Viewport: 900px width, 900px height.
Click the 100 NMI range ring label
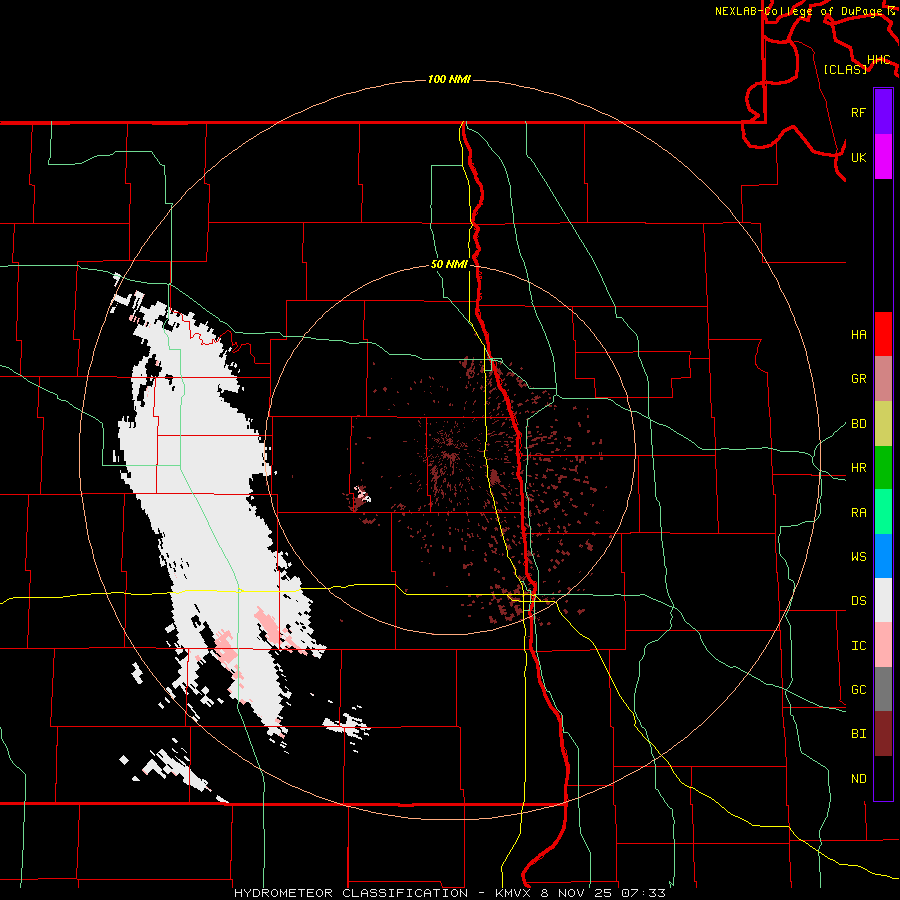(x=449, y=79)
